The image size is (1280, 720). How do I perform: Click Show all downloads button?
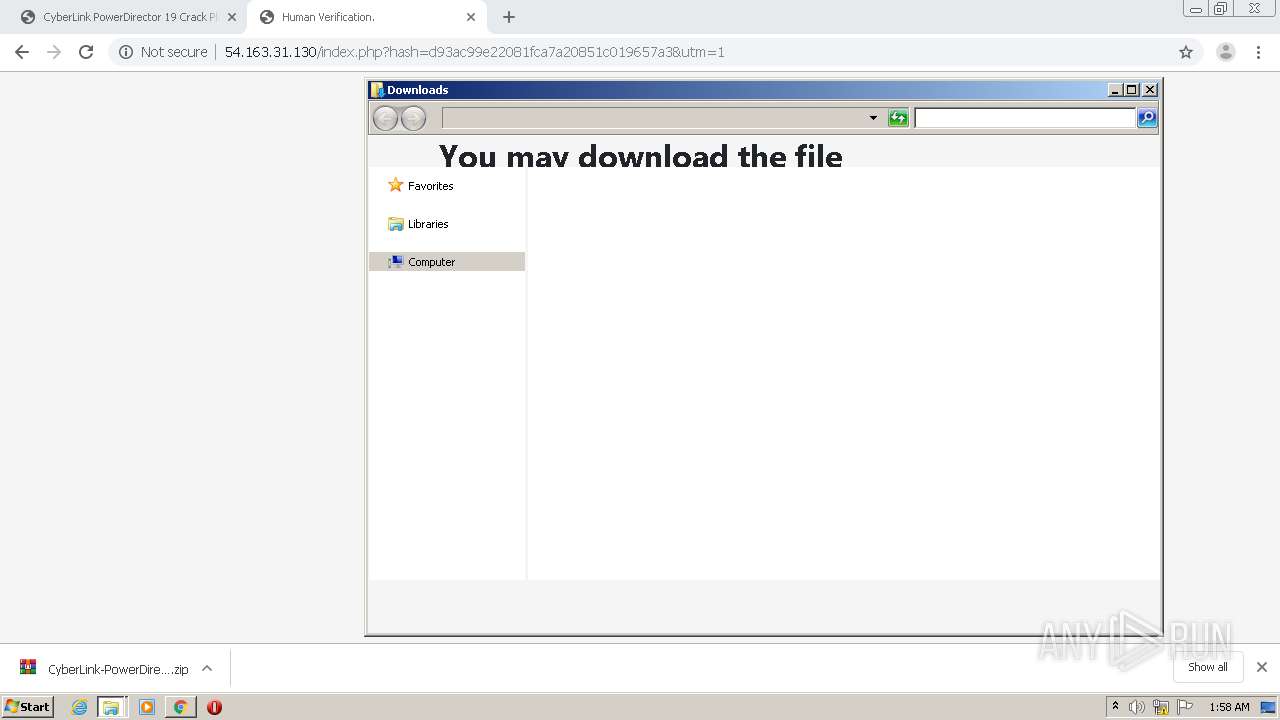1208,667
